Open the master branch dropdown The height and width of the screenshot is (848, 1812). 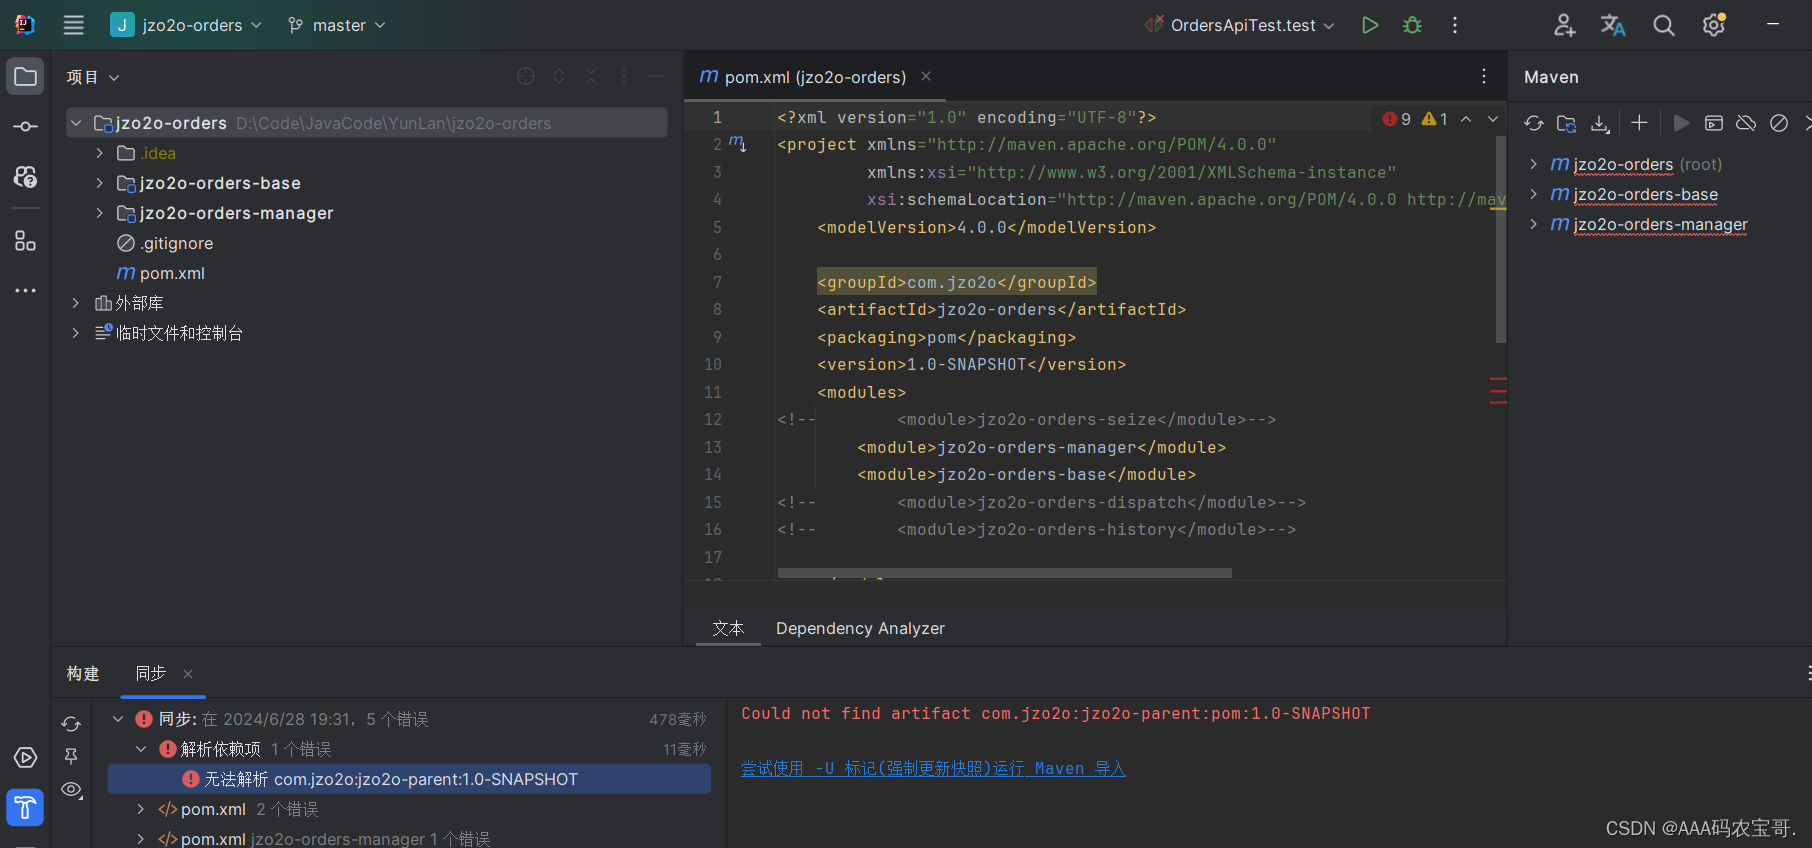(336, 25)
